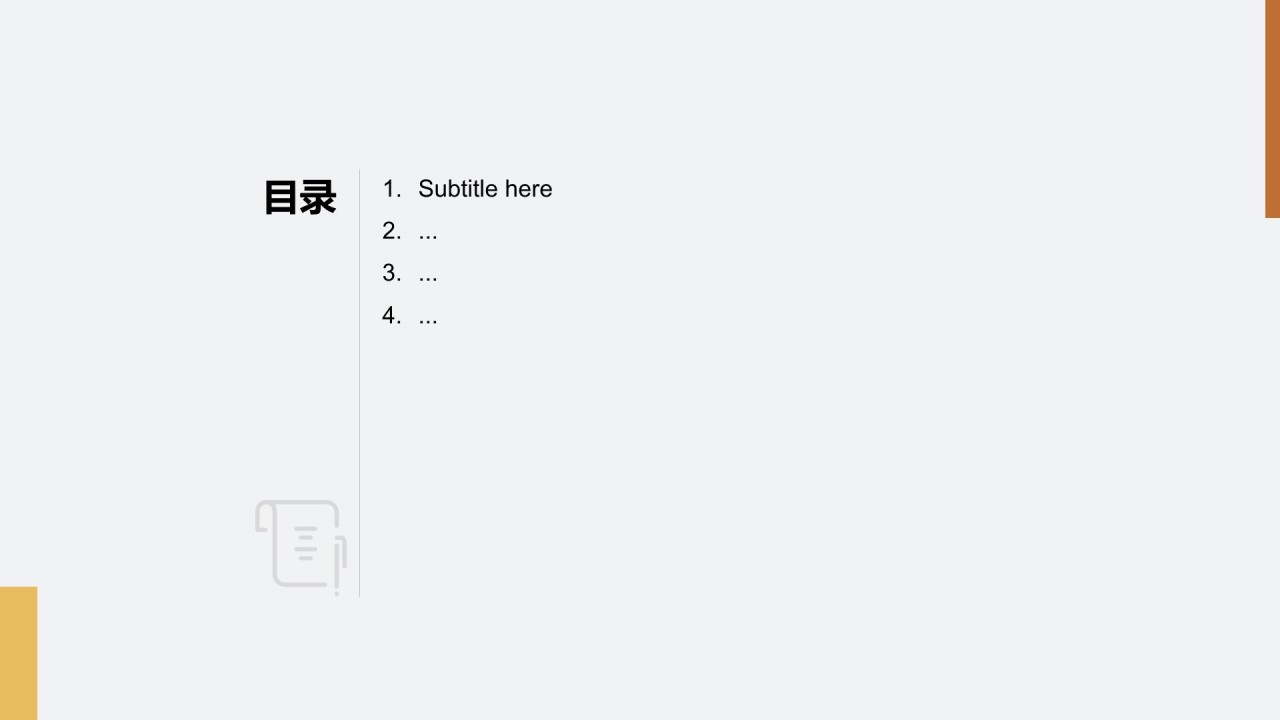This screenshot has width=1280, height=720.
Task: Click the 目 character in heading
Action: pos(281,197)
